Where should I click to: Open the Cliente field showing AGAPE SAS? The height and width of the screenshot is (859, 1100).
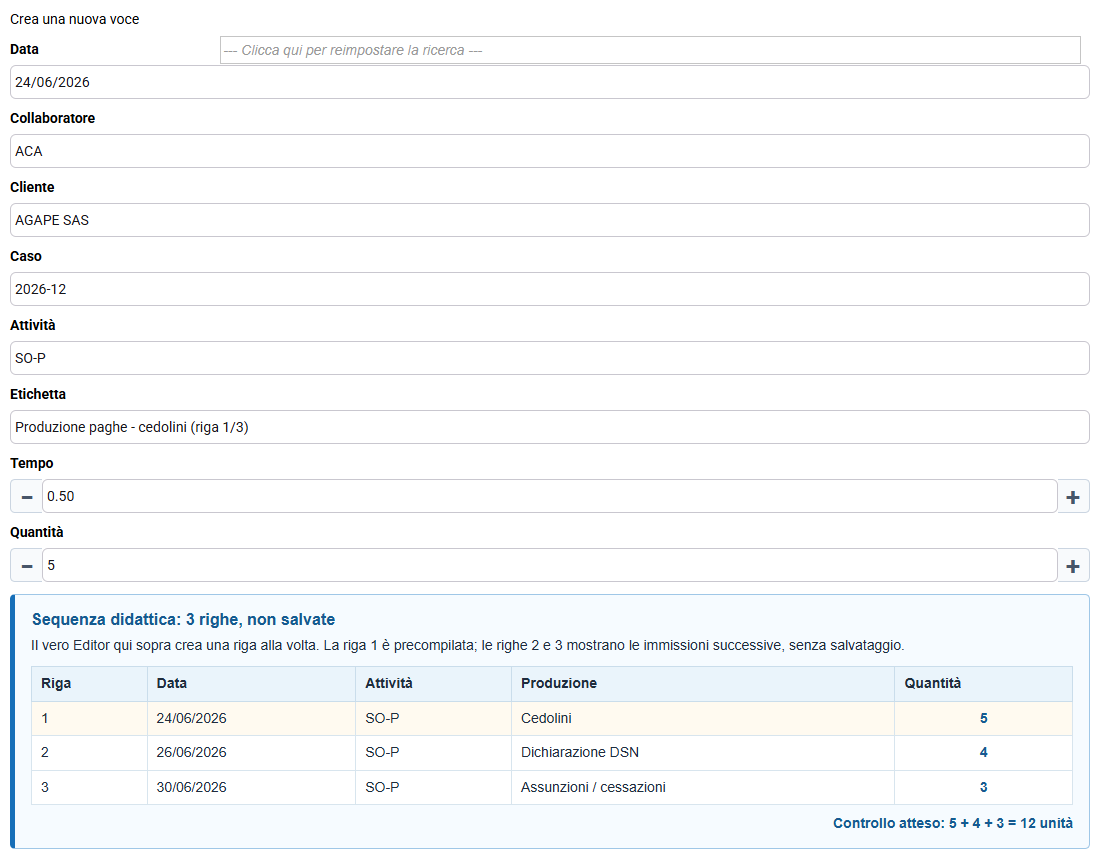tap(549, 220)
